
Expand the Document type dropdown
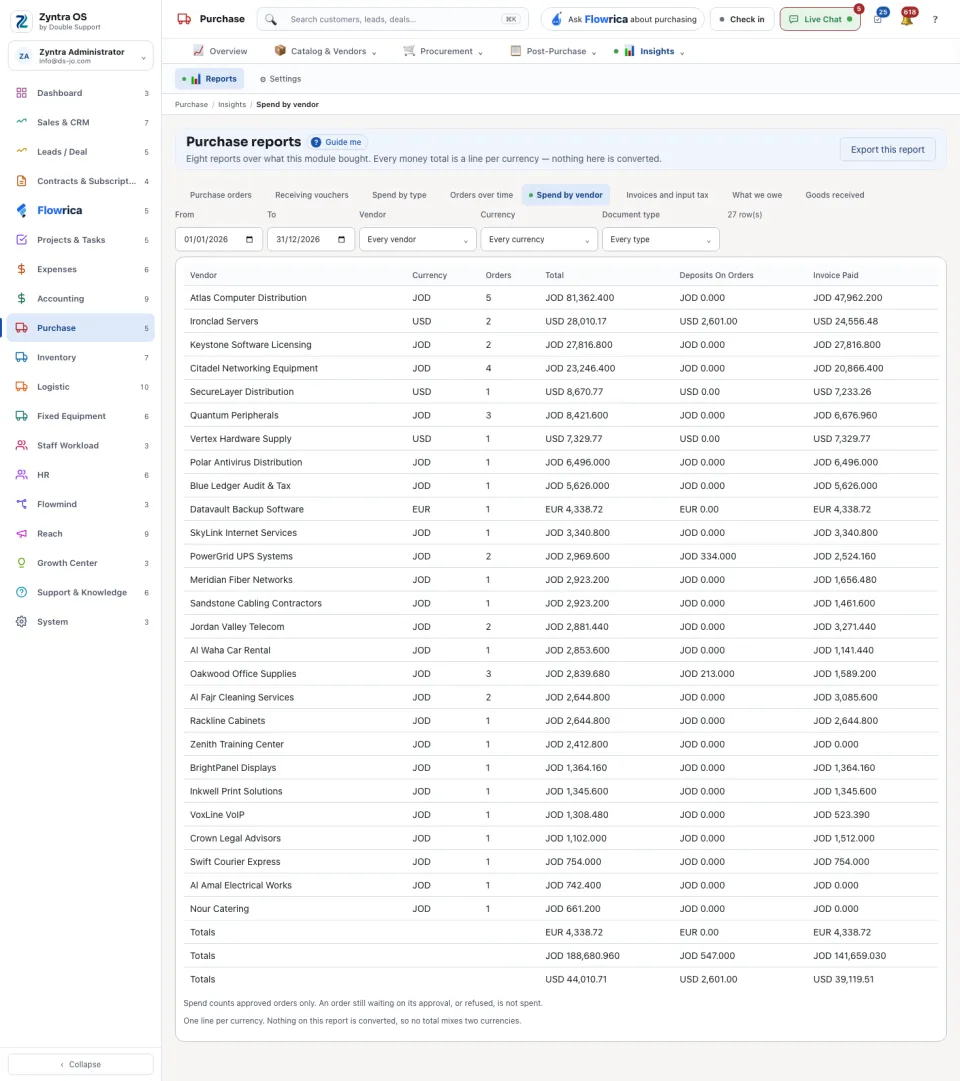660,239
